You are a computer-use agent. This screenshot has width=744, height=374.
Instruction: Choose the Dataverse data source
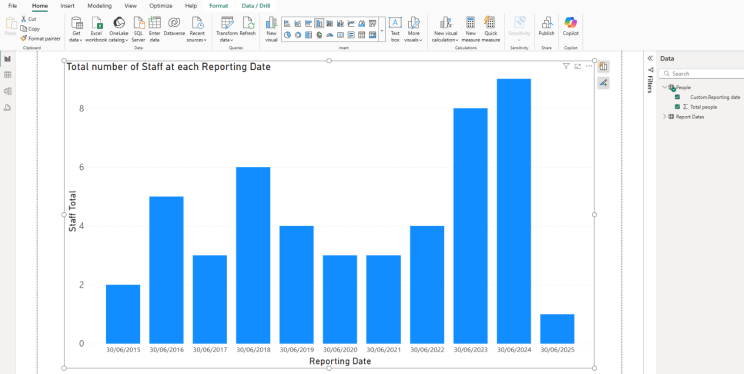click(174, 27)
